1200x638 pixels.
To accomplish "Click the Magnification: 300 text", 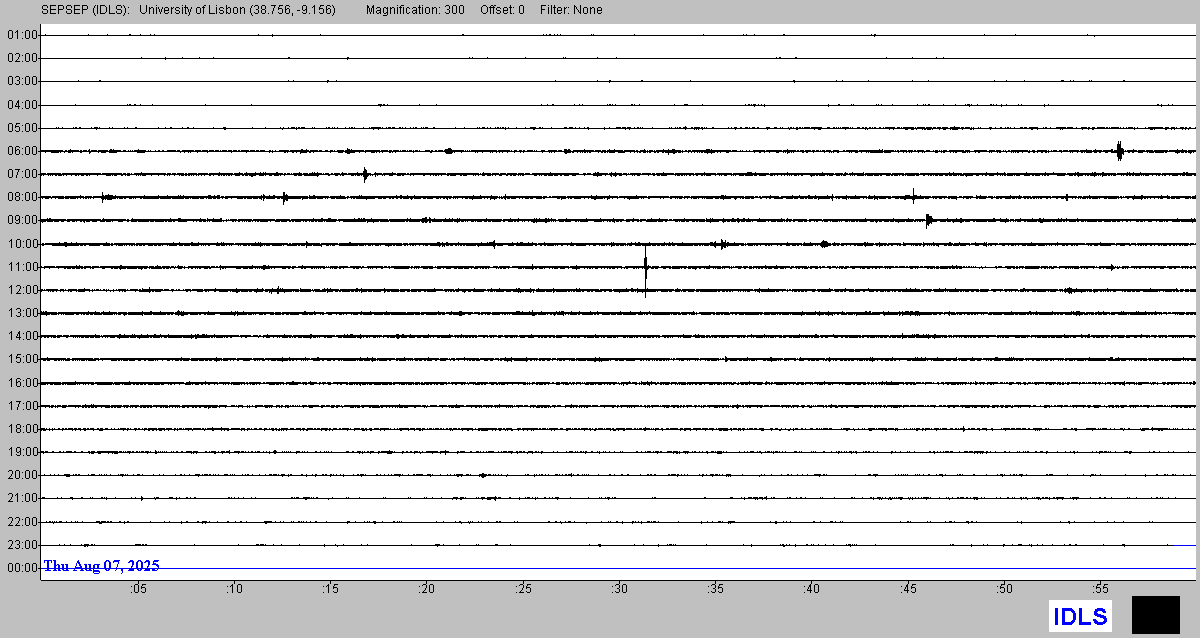I will [x=416, y=10].
